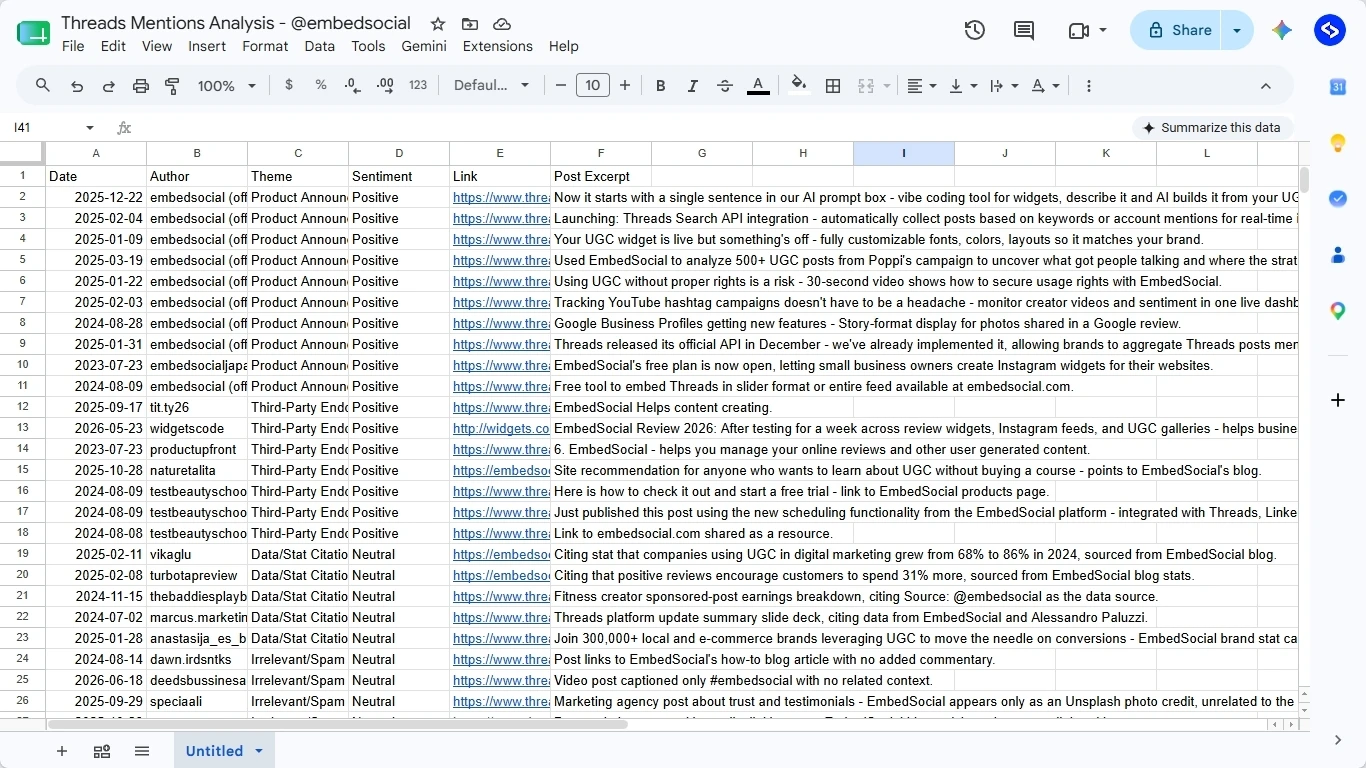
Task: Open the Format menu
Action: (265, 46)
